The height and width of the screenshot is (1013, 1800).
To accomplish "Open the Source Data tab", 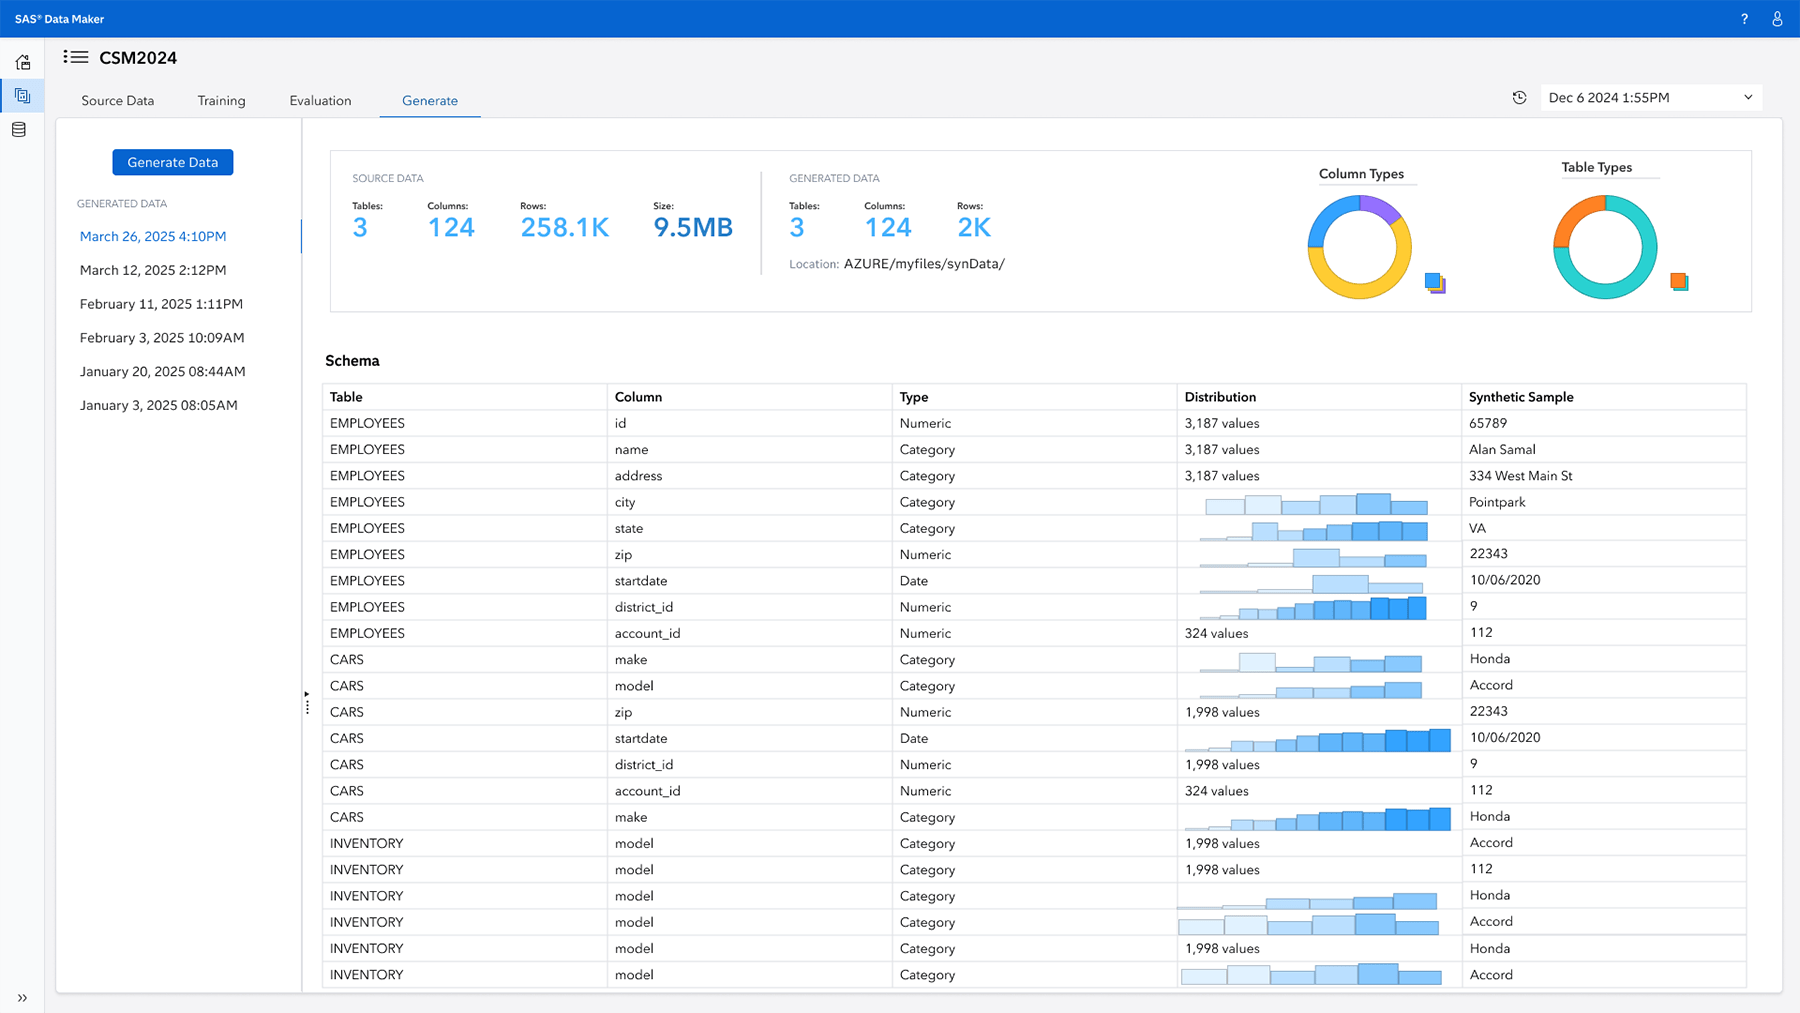I will [x=117, y=100].
